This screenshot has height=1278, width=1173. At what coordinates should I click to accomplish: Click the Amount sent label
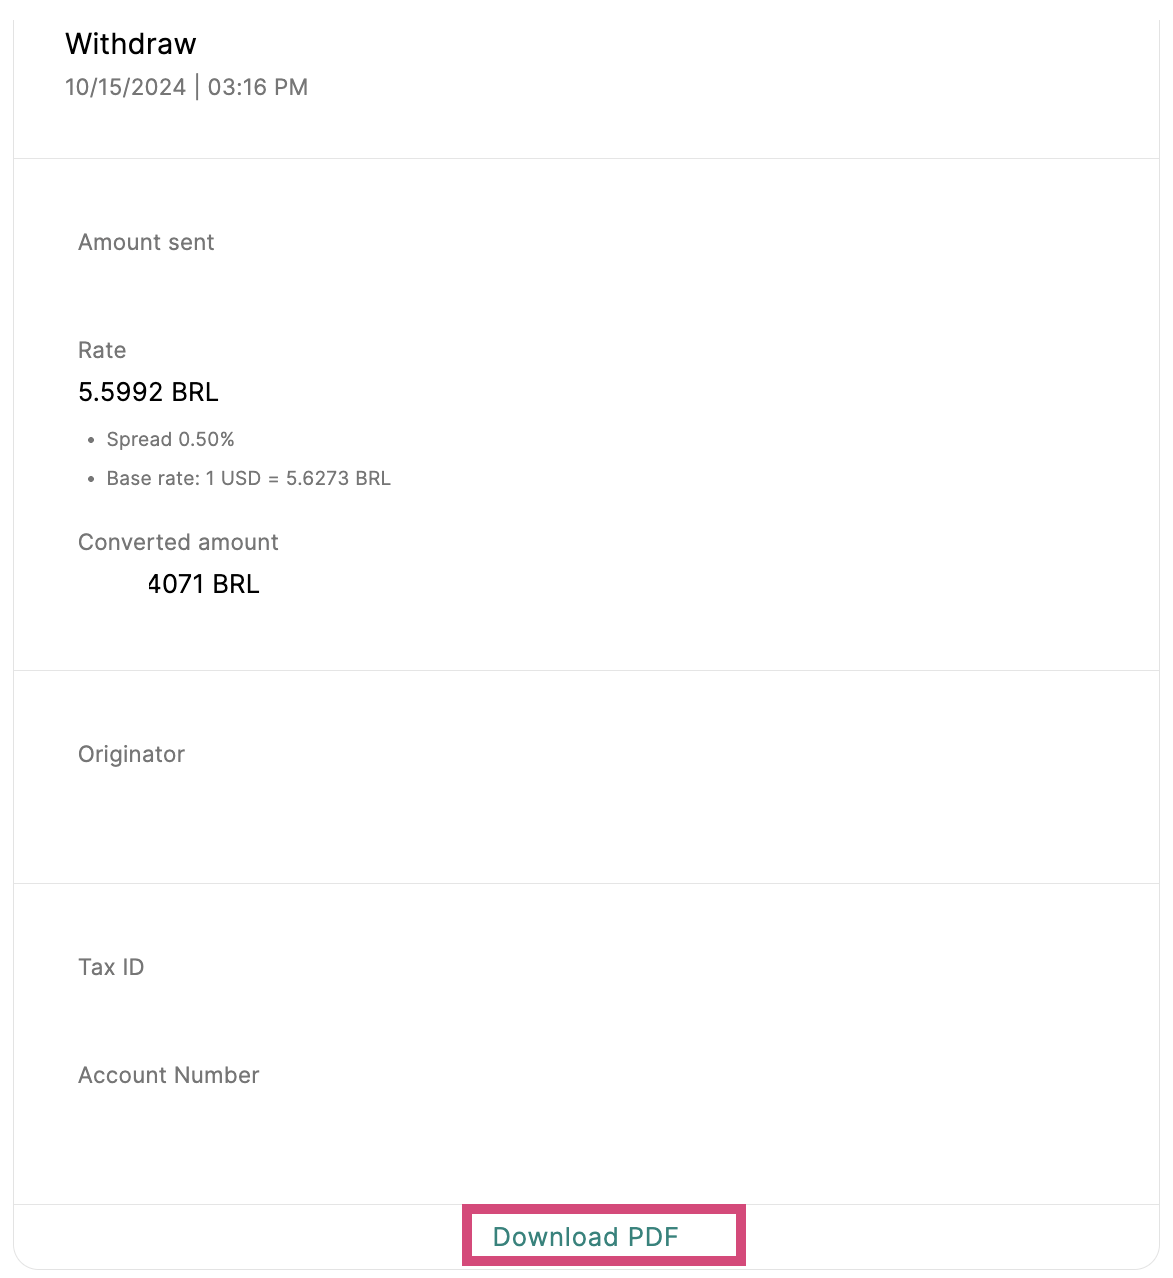click(146, 242)
